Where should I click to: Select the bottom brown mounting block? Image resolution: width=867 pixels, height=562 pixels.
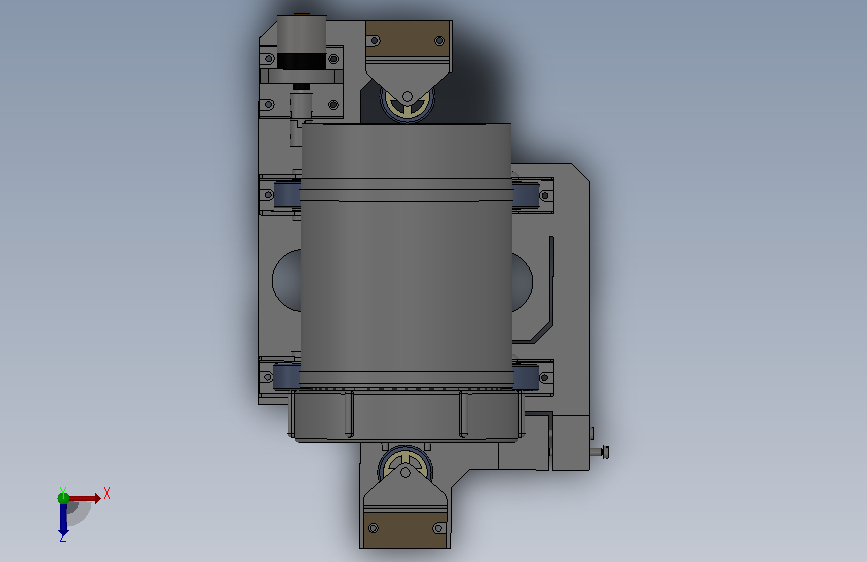405,530
